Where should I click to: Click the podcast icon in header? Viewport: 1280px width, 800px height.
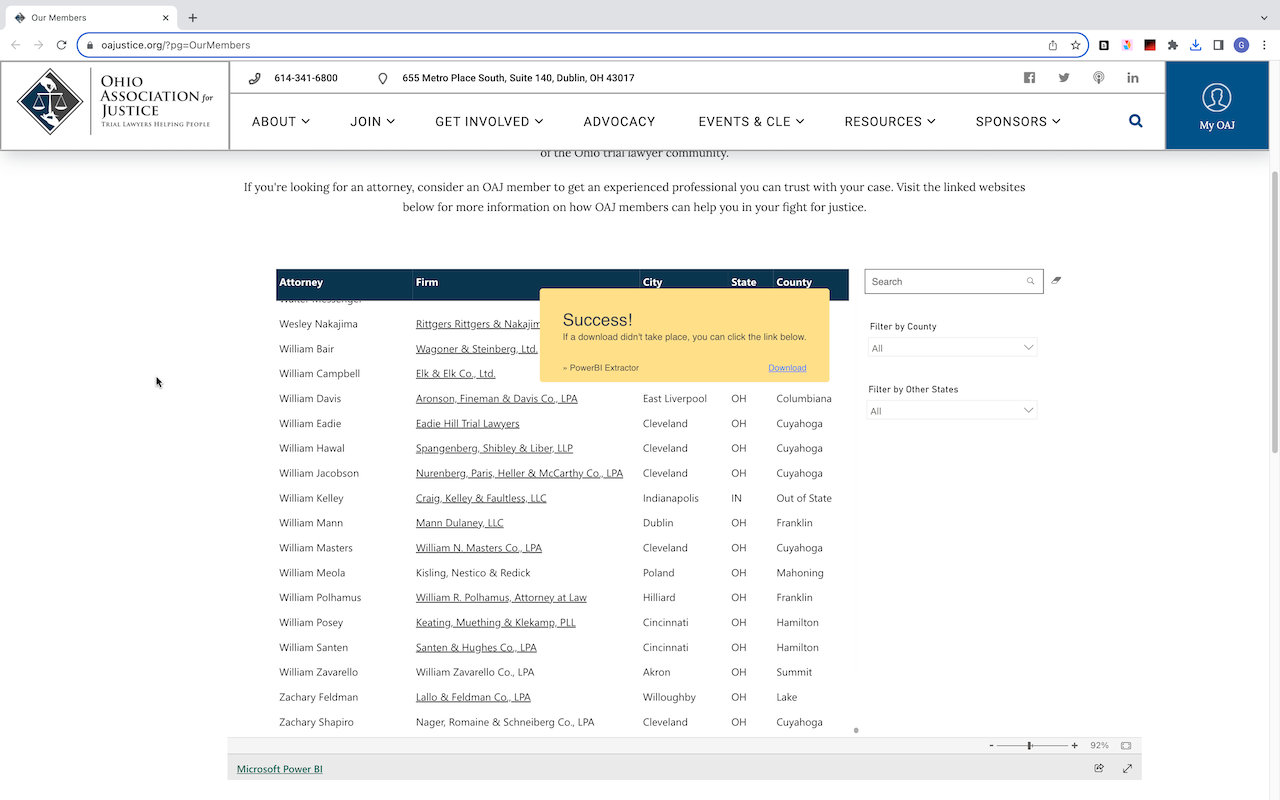[1098, 78]
